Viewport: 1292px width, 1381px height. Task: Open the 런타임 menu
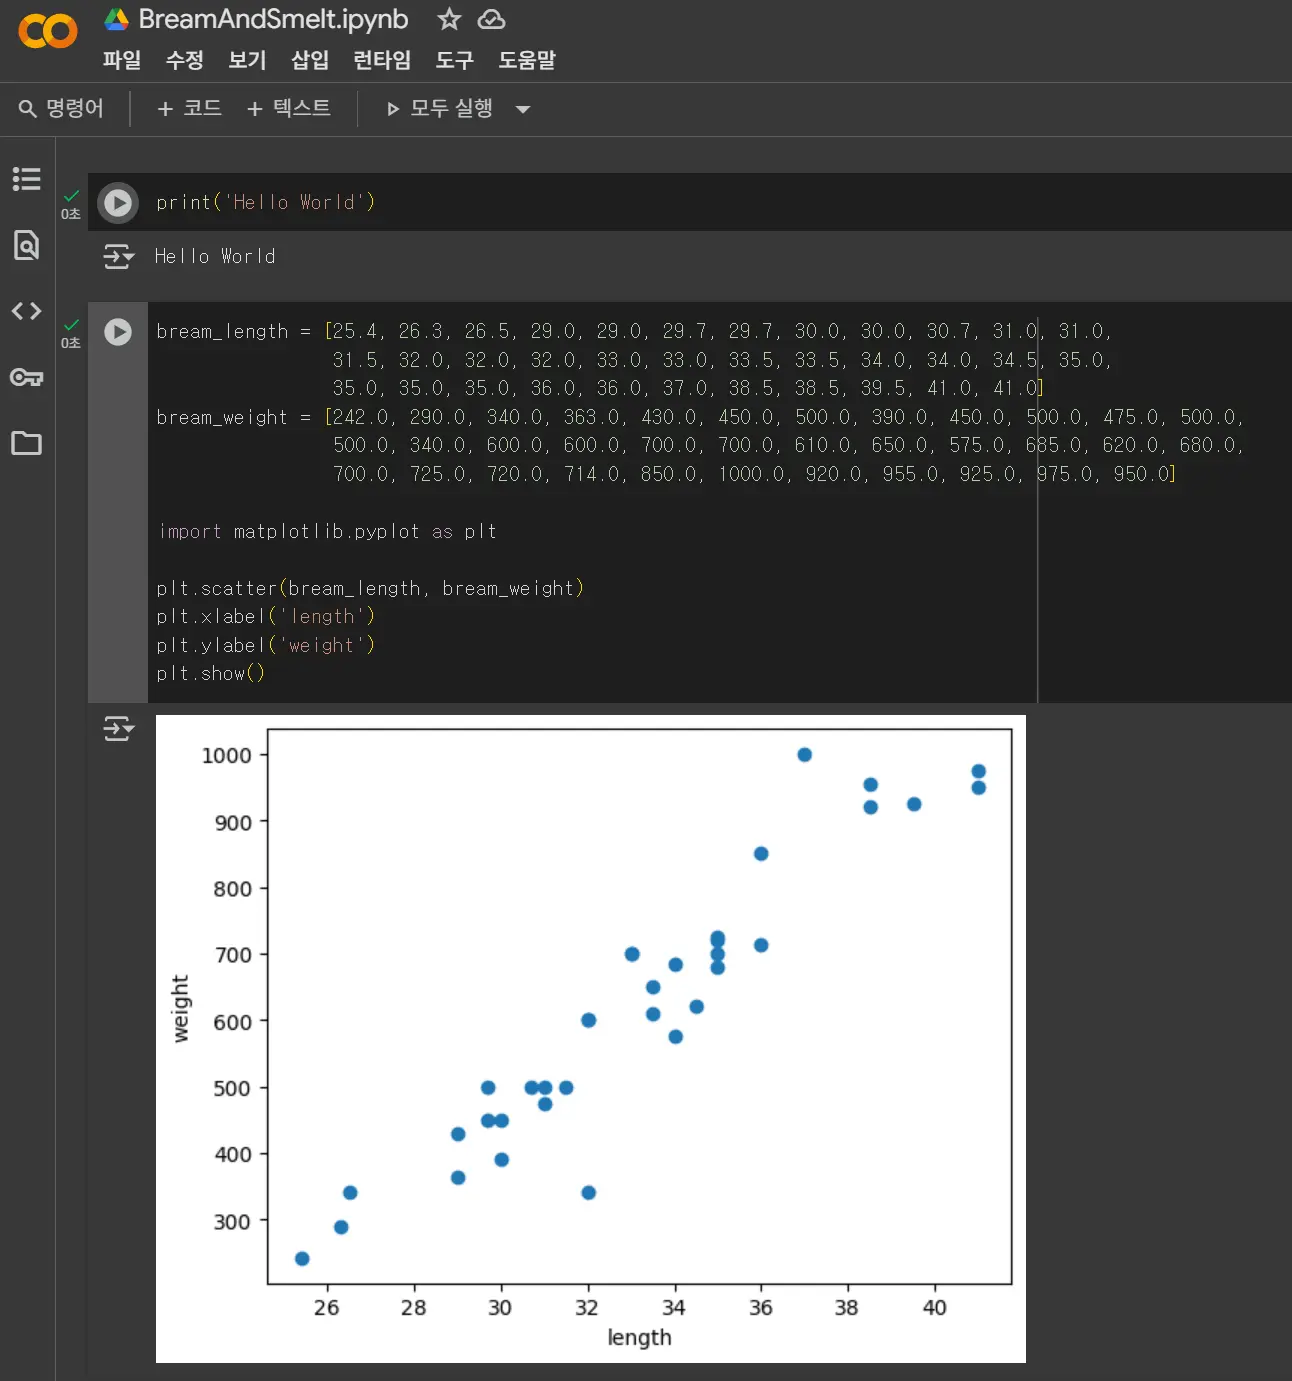pyautogui.click(x=382, y=60)
